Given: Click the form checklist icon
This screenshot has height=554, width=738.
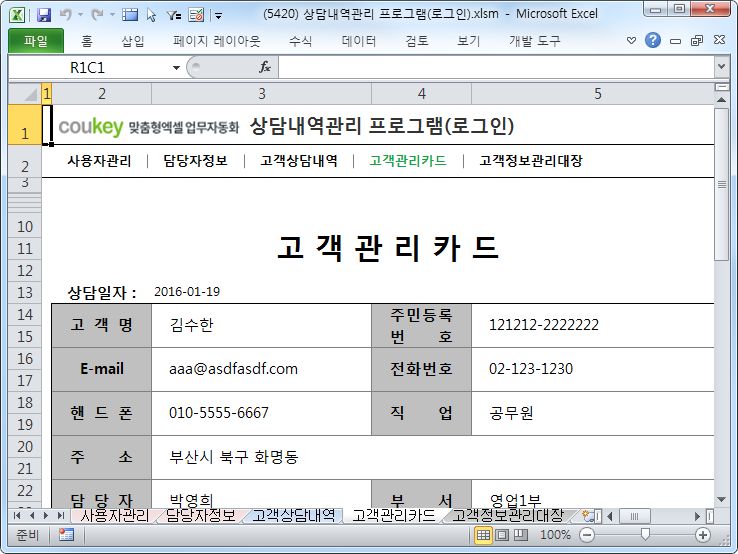Looking at the screenshot, I should 196,15.
